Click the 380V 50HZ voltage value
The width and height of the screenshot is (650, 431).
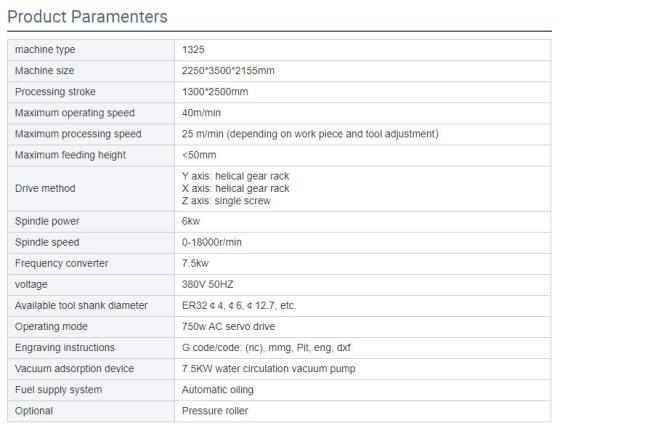tap(209, 284)
